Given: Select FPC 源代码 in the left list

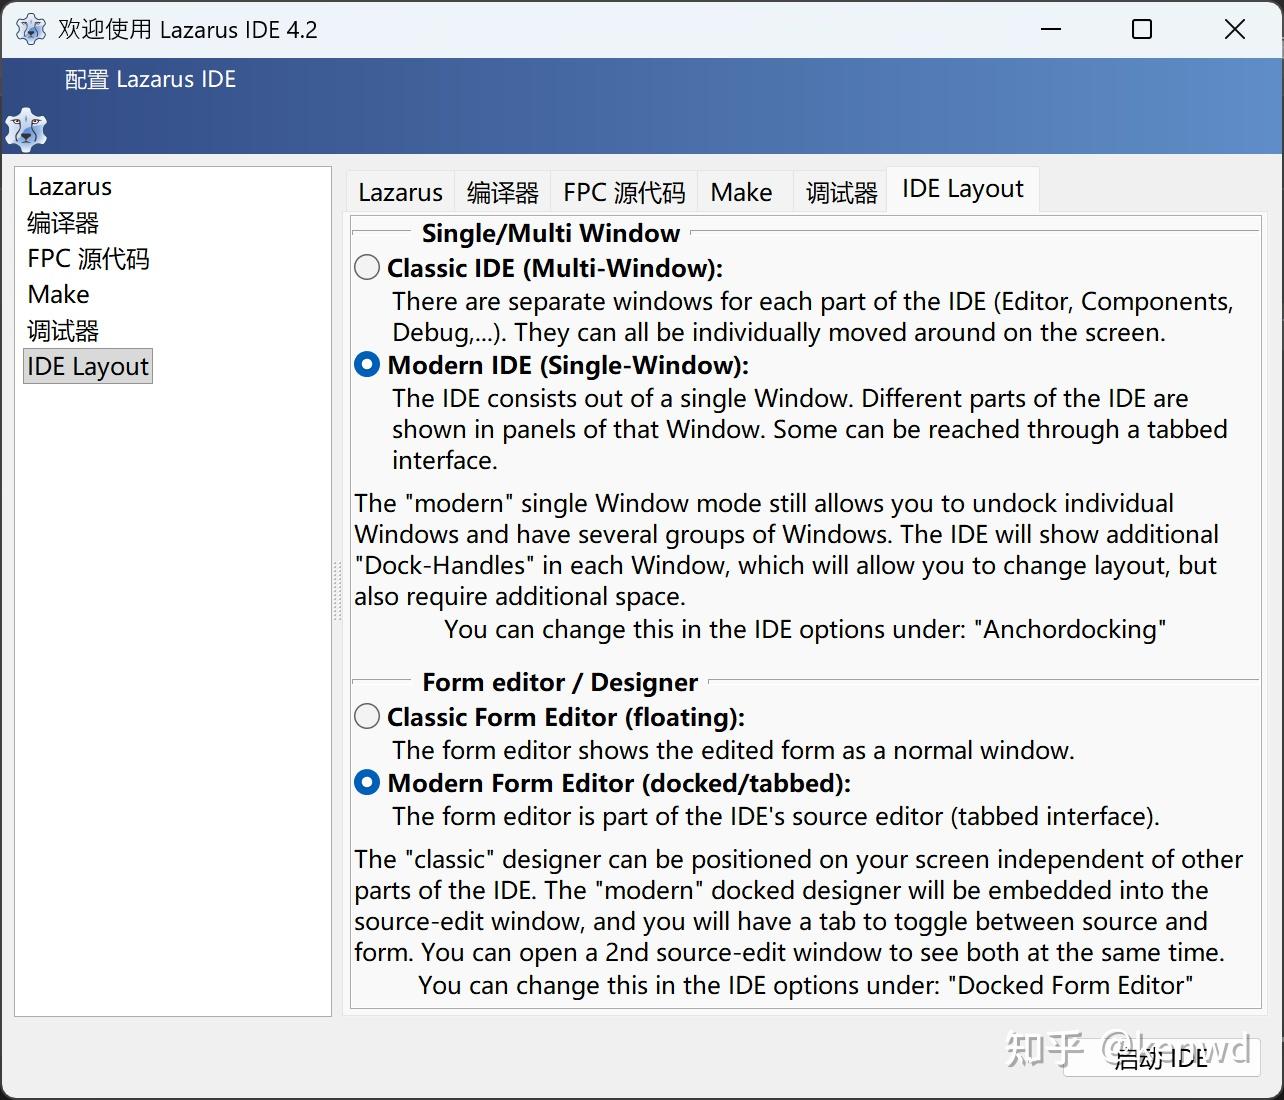Looking at the screenshot, I should pyautogui.click(x=88, y=259).
